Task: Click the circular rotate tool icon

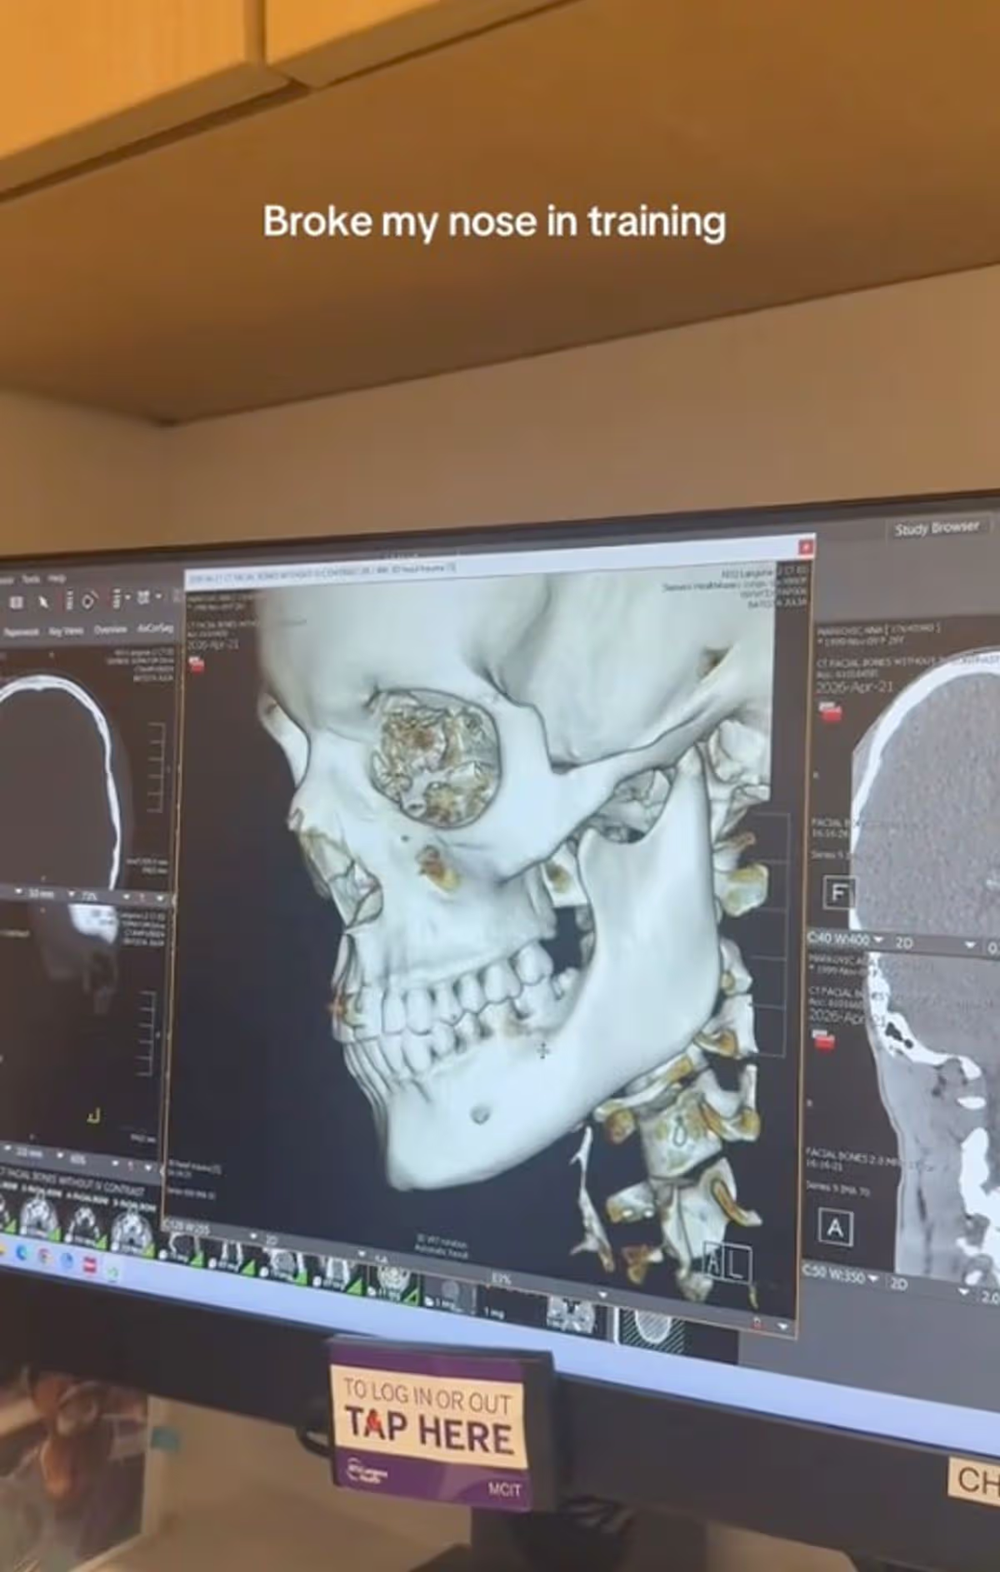Action: point(89,600)
